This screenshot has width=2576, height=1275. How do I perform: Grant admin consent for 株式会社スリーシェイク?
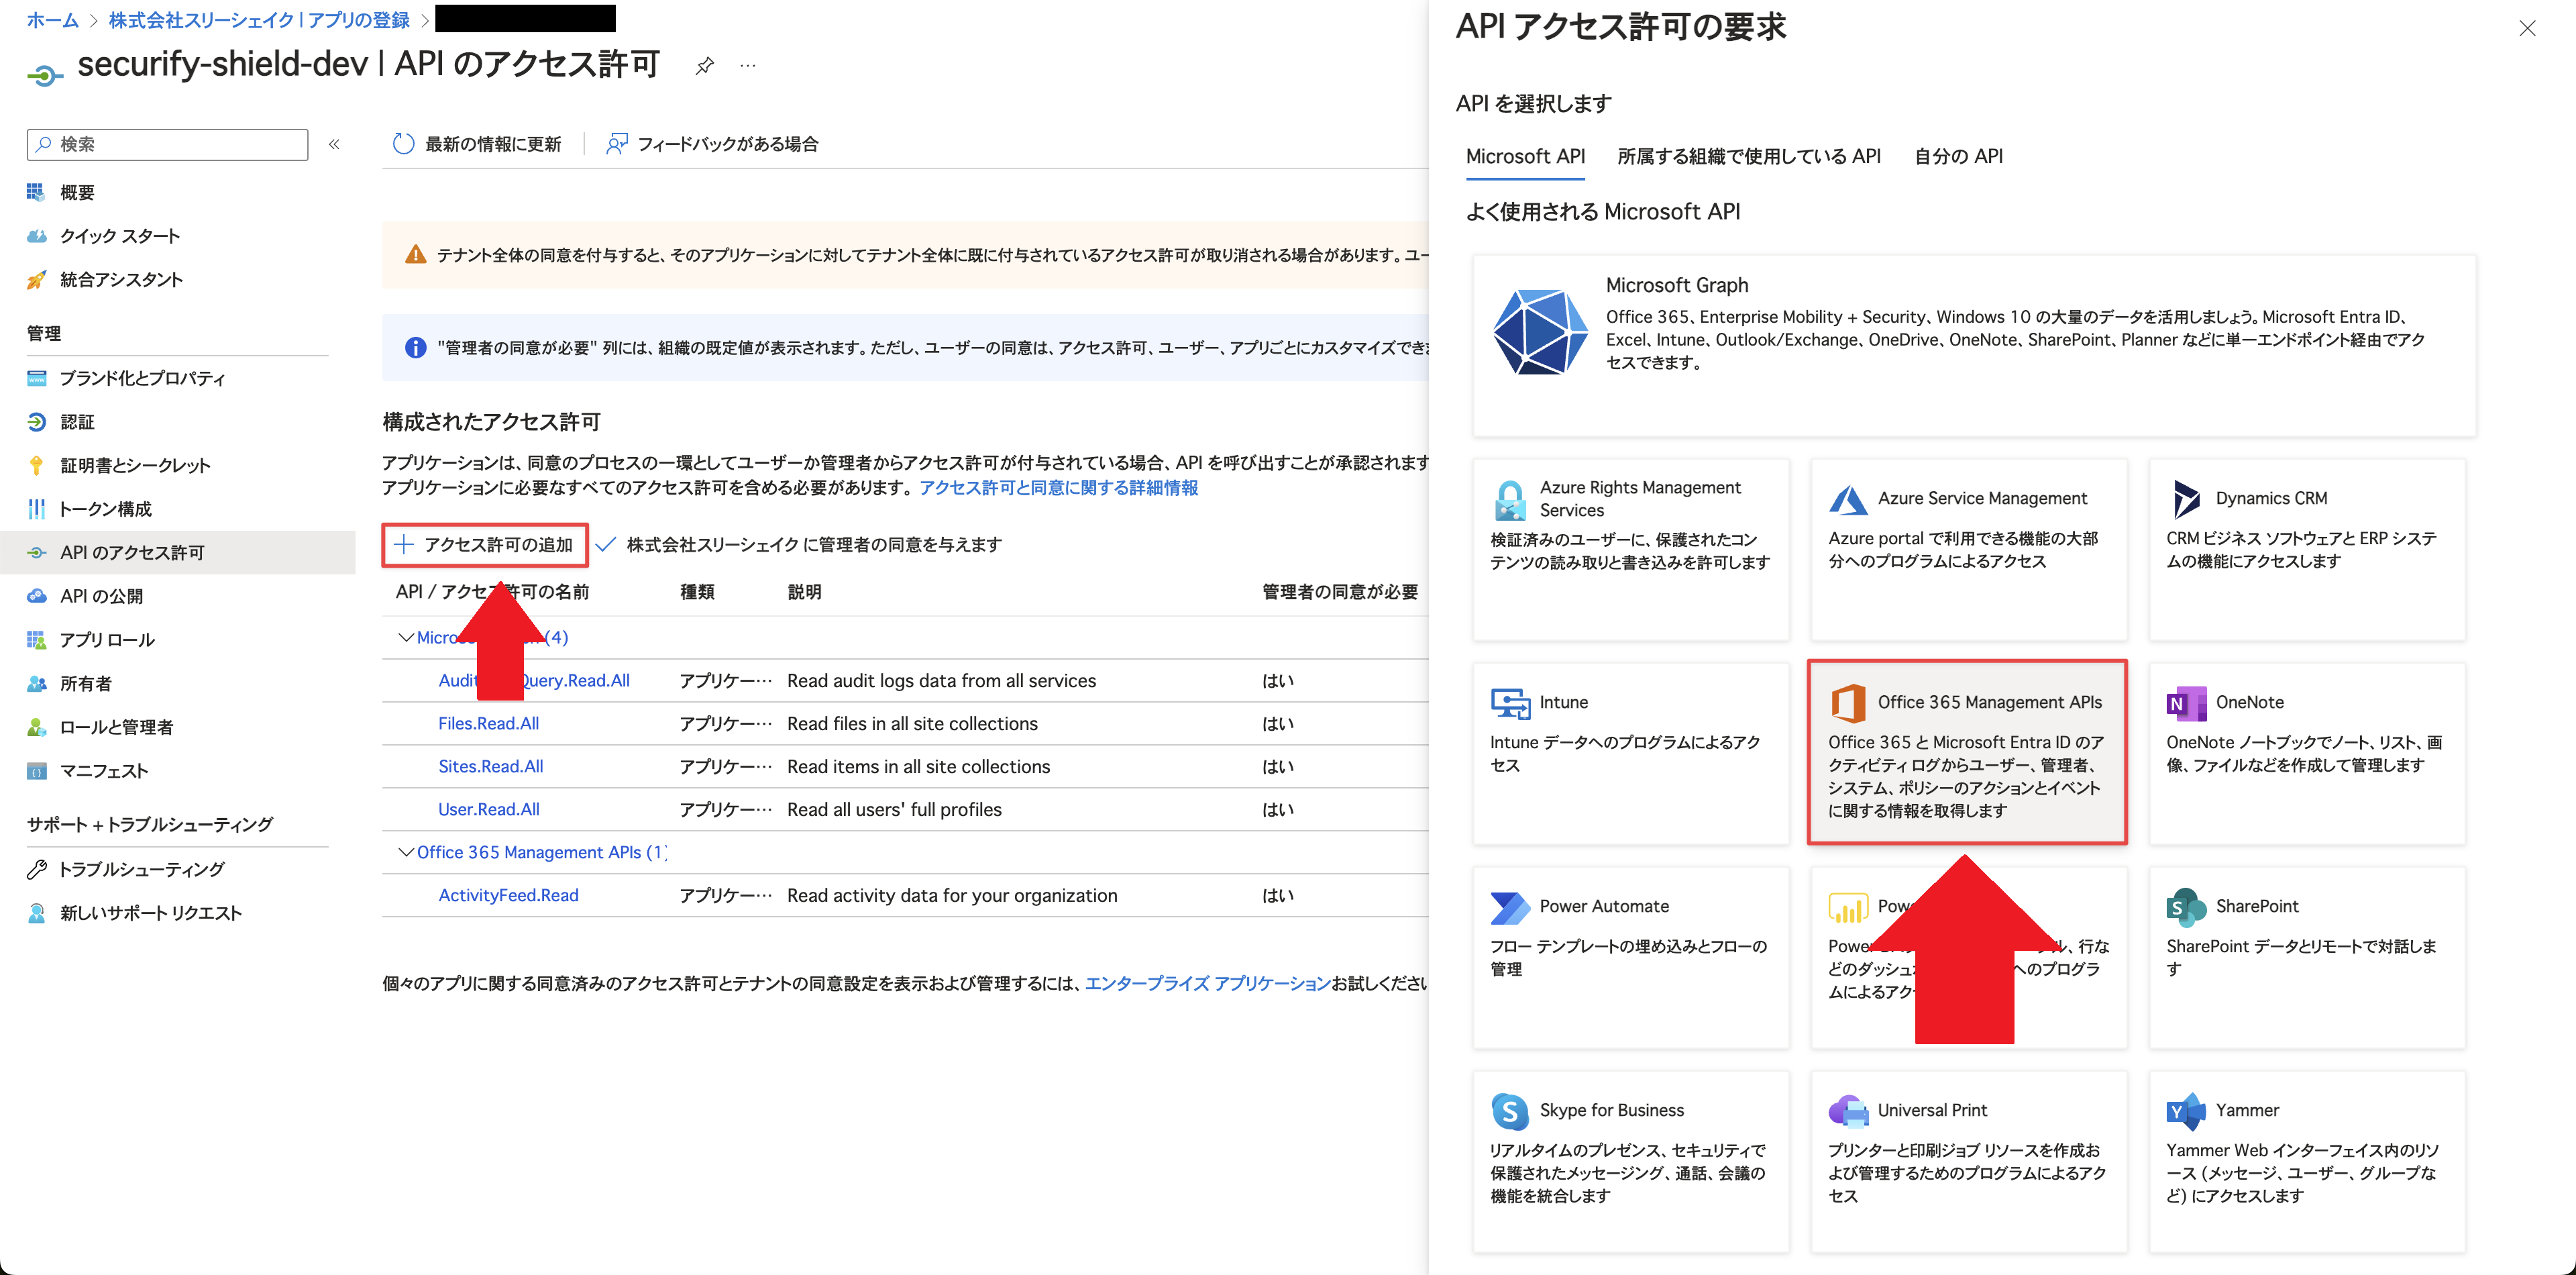point(799,545)
